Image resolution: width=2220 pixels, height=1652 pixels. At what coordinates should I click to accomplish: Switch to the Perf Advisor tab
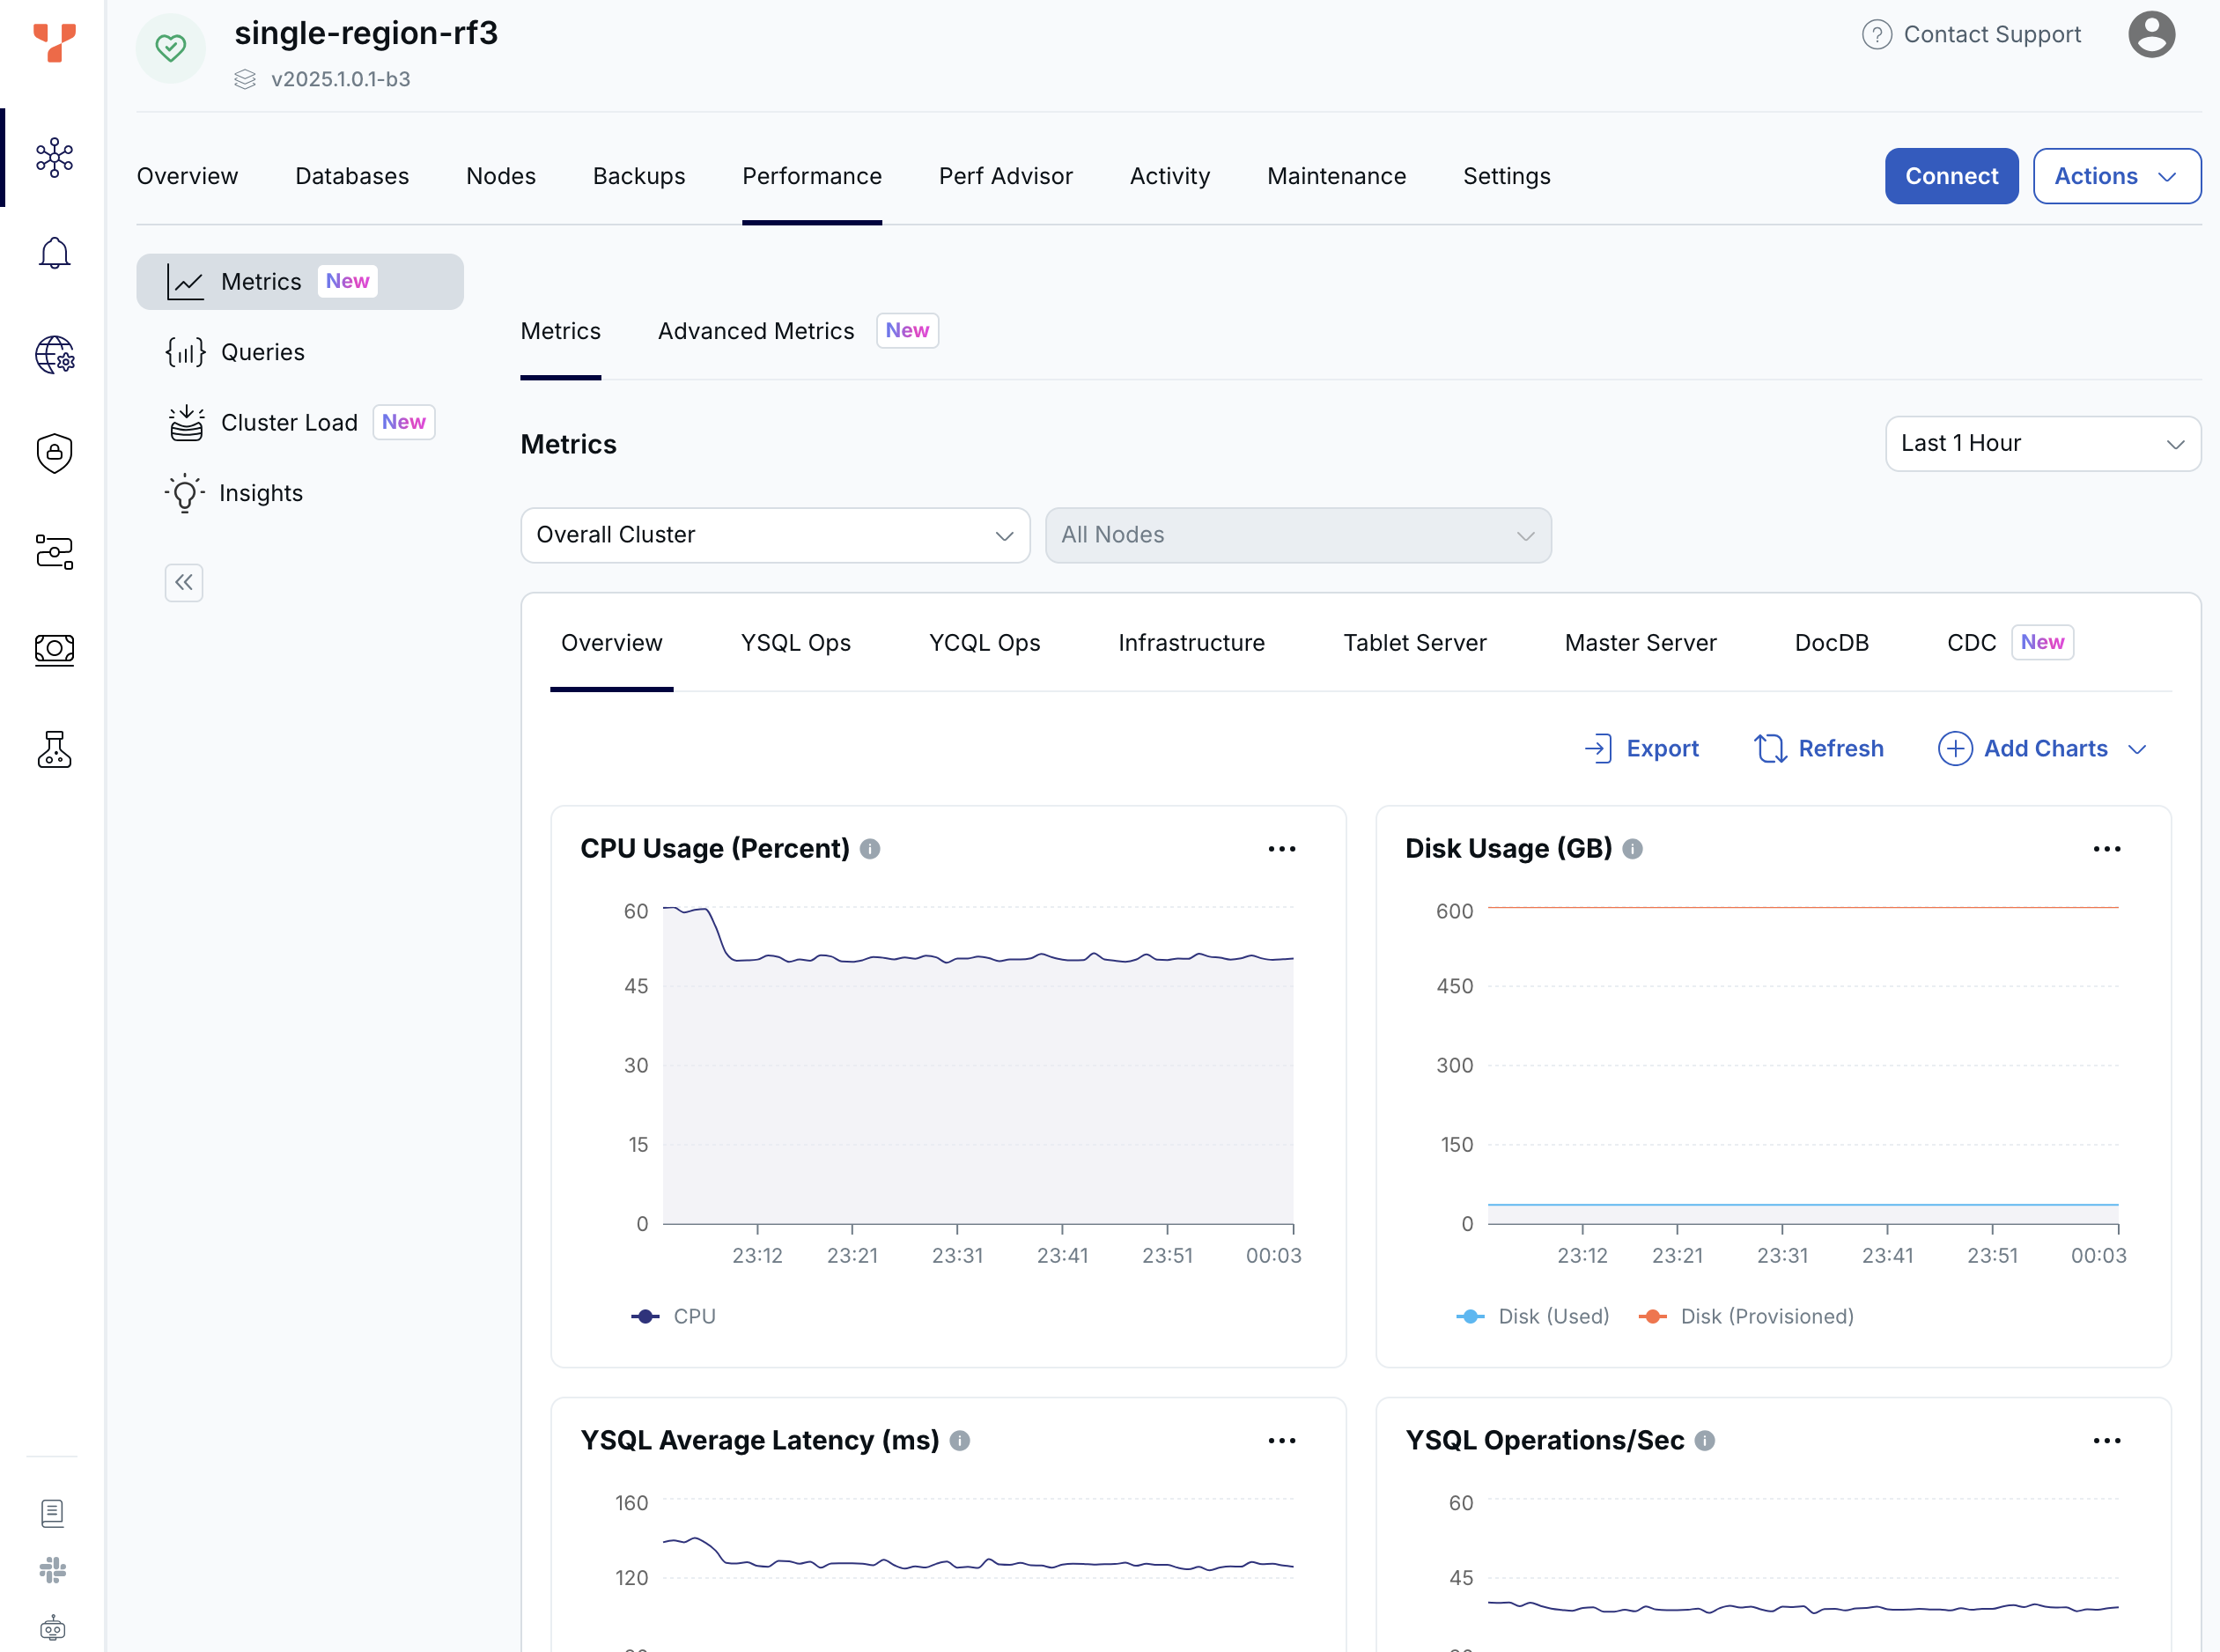[1005, 175]
